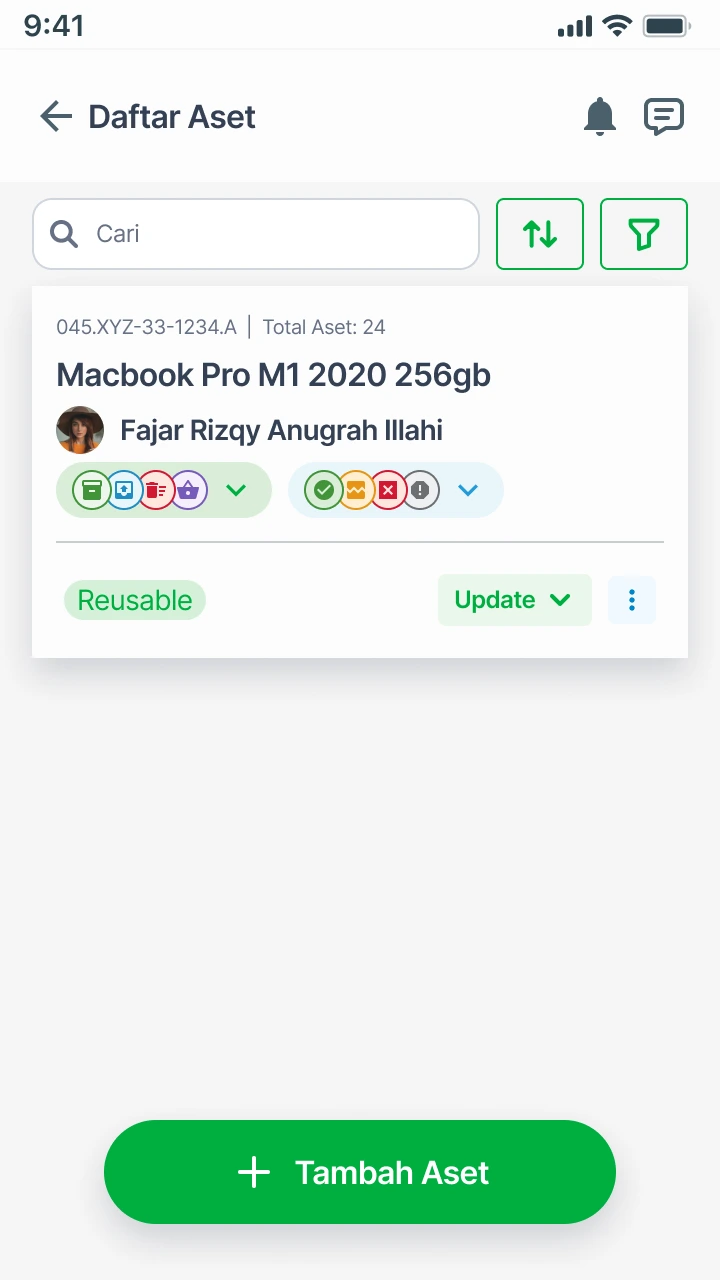Image resolution: width=720 pixels, height=1280 pixels.
Task: Click the gray exclamation status icon
Action: tap(420, 490)
